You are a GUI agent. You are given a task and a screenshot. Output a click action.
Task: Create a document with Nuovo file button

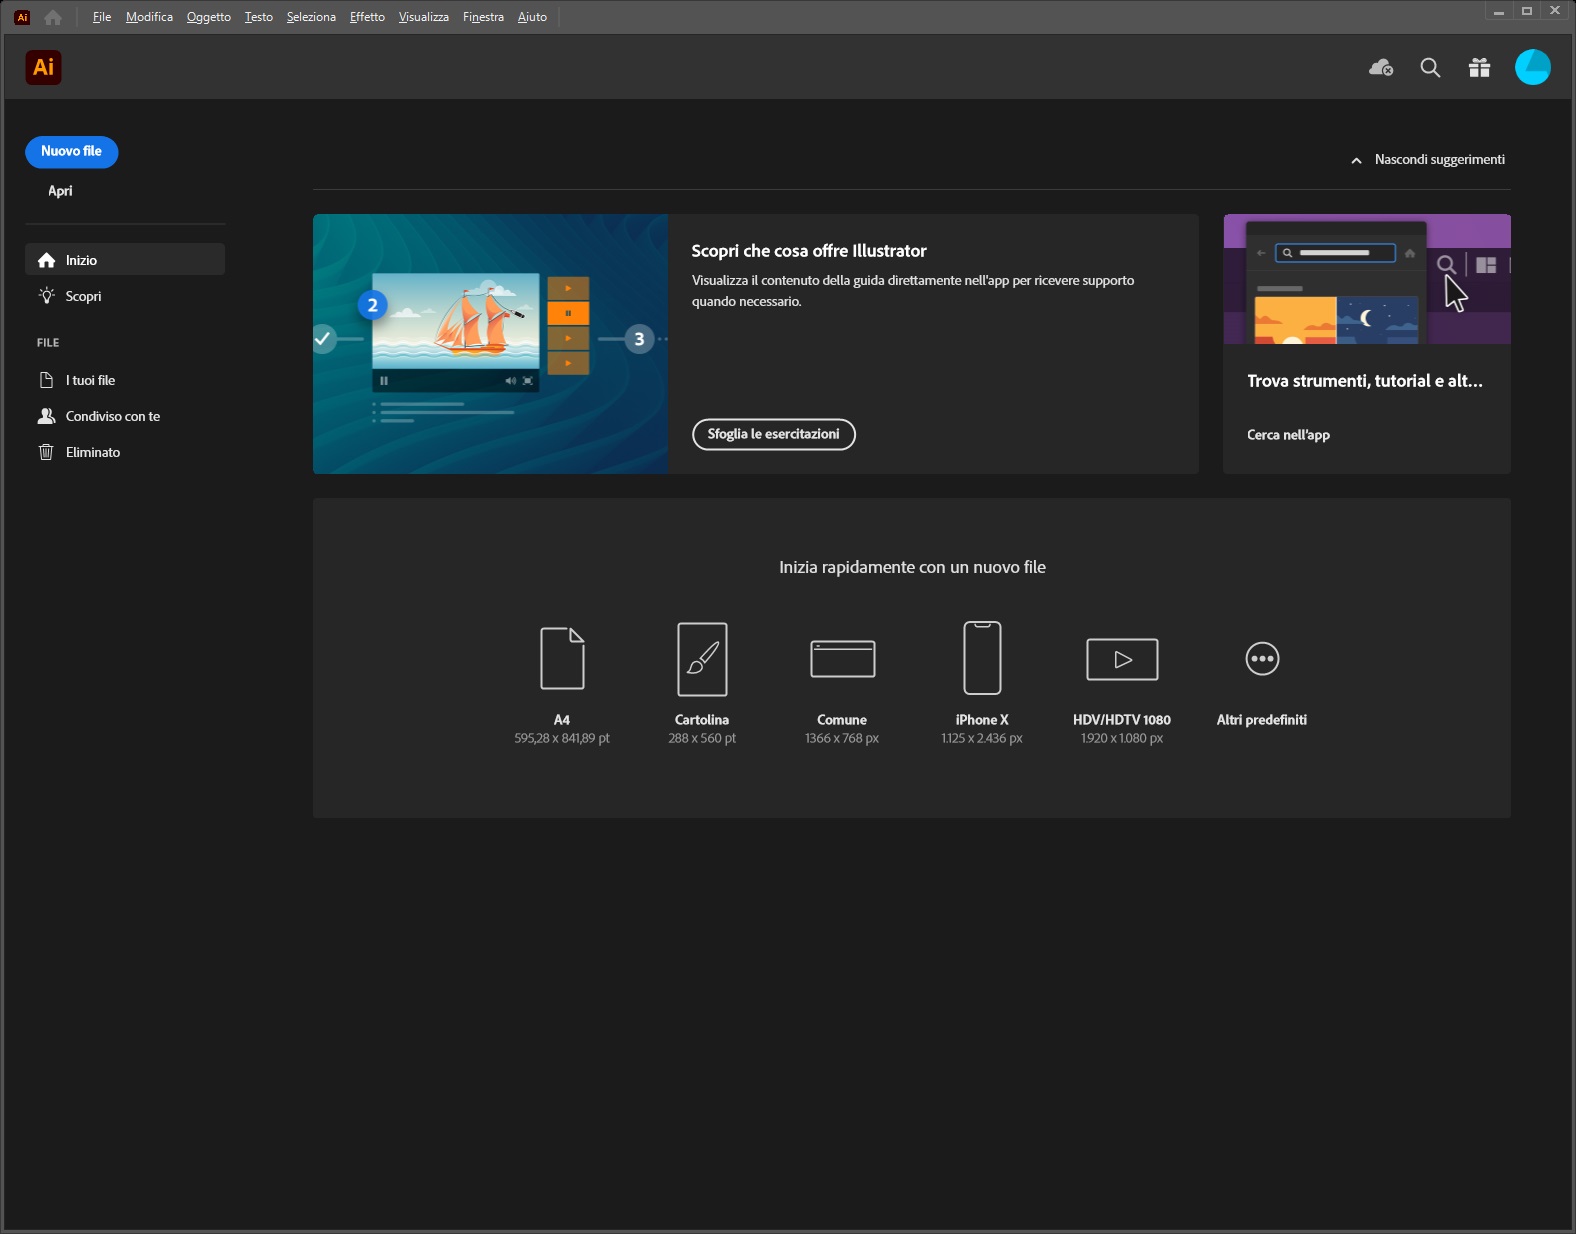pos(71,152)
